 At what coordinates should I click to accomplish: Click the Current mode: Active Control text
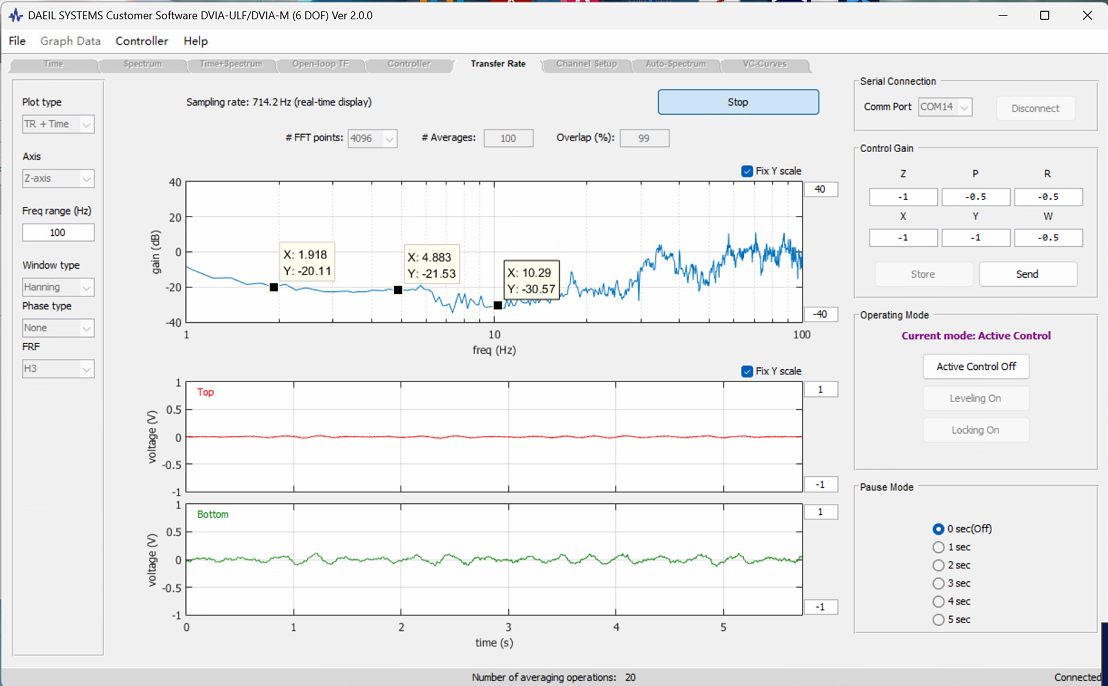[x=976, y=336]
